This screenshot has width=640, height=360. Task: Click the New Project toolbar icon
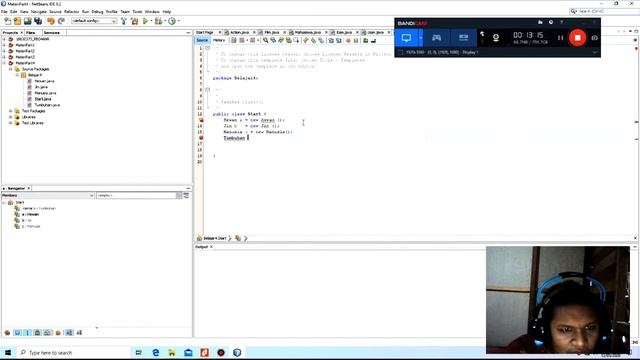click(17, 21)
